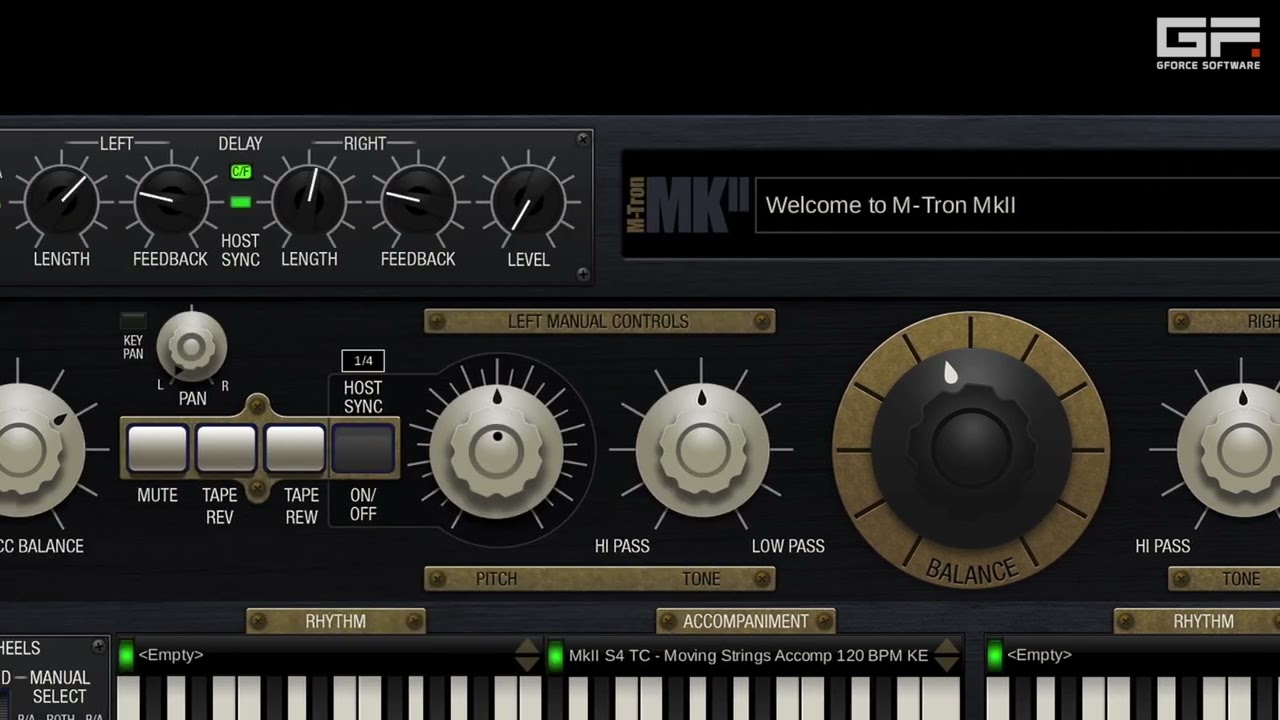Screen dimensions: 1280x720
Task: Click the left Pitch plate label
Action: click(x=496, y=578)
